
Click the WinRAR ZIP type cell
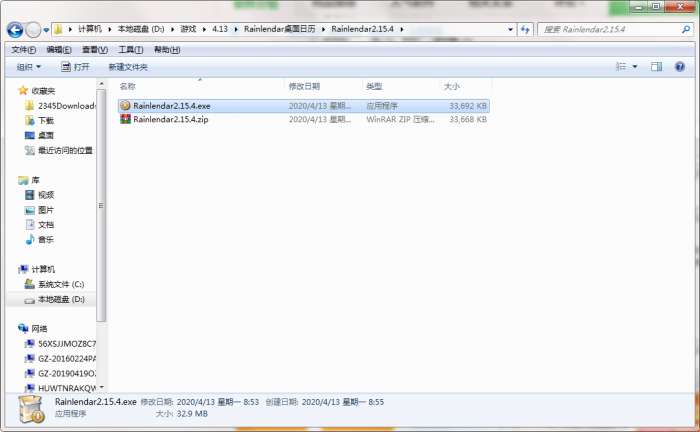pyautogui.click(x=400, y=119)
